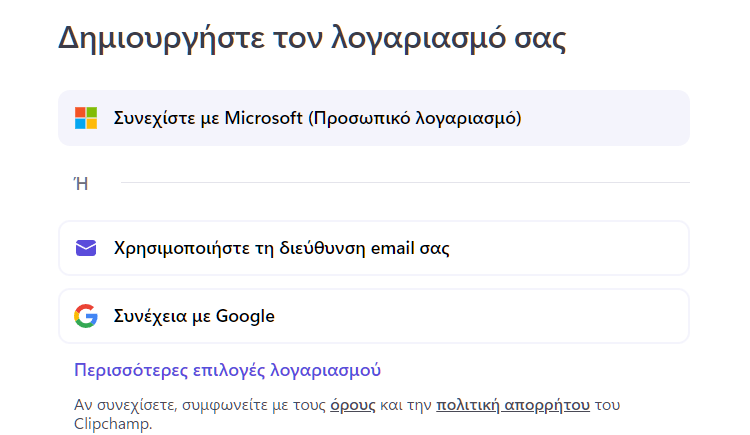
Task: Choose Συνέχεια με Google button
Action: (x=374, y=316)
